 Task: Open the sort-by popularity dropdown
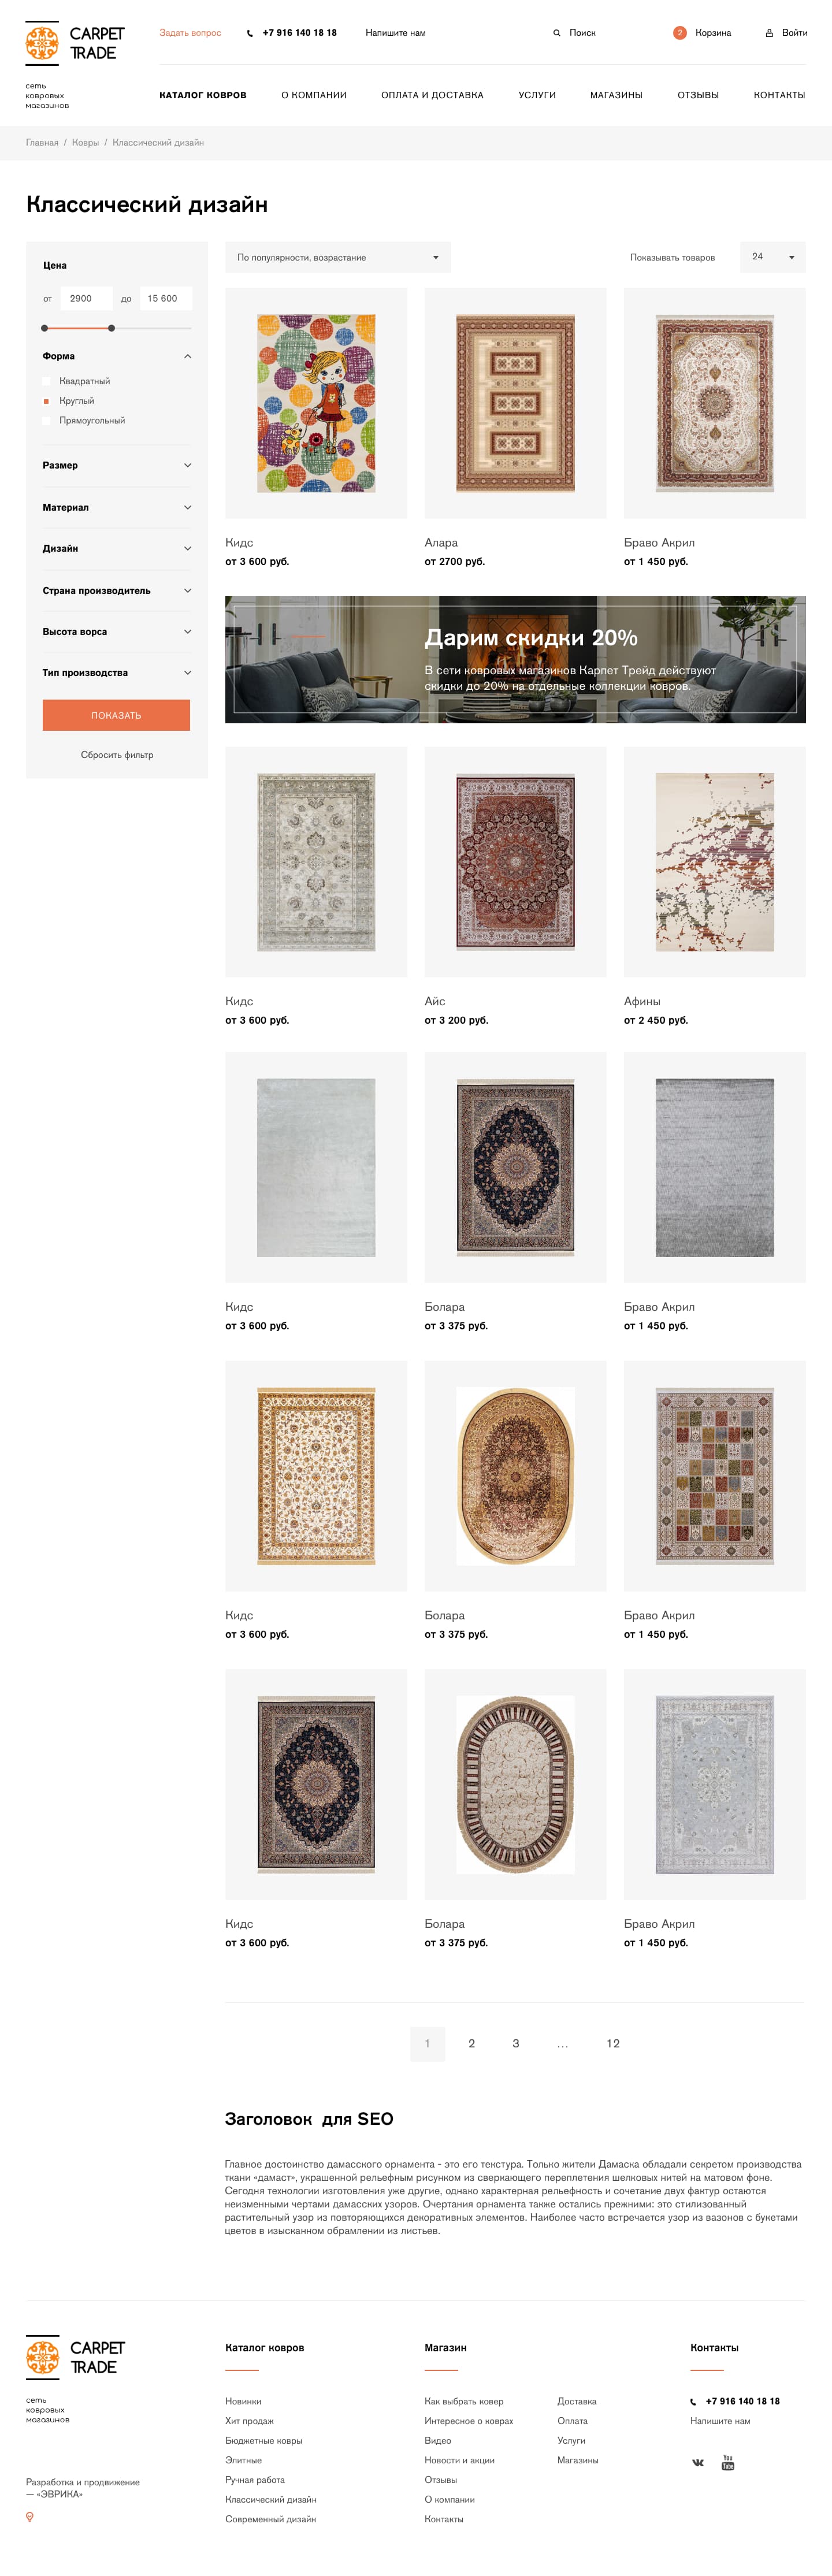pos(338,257)
